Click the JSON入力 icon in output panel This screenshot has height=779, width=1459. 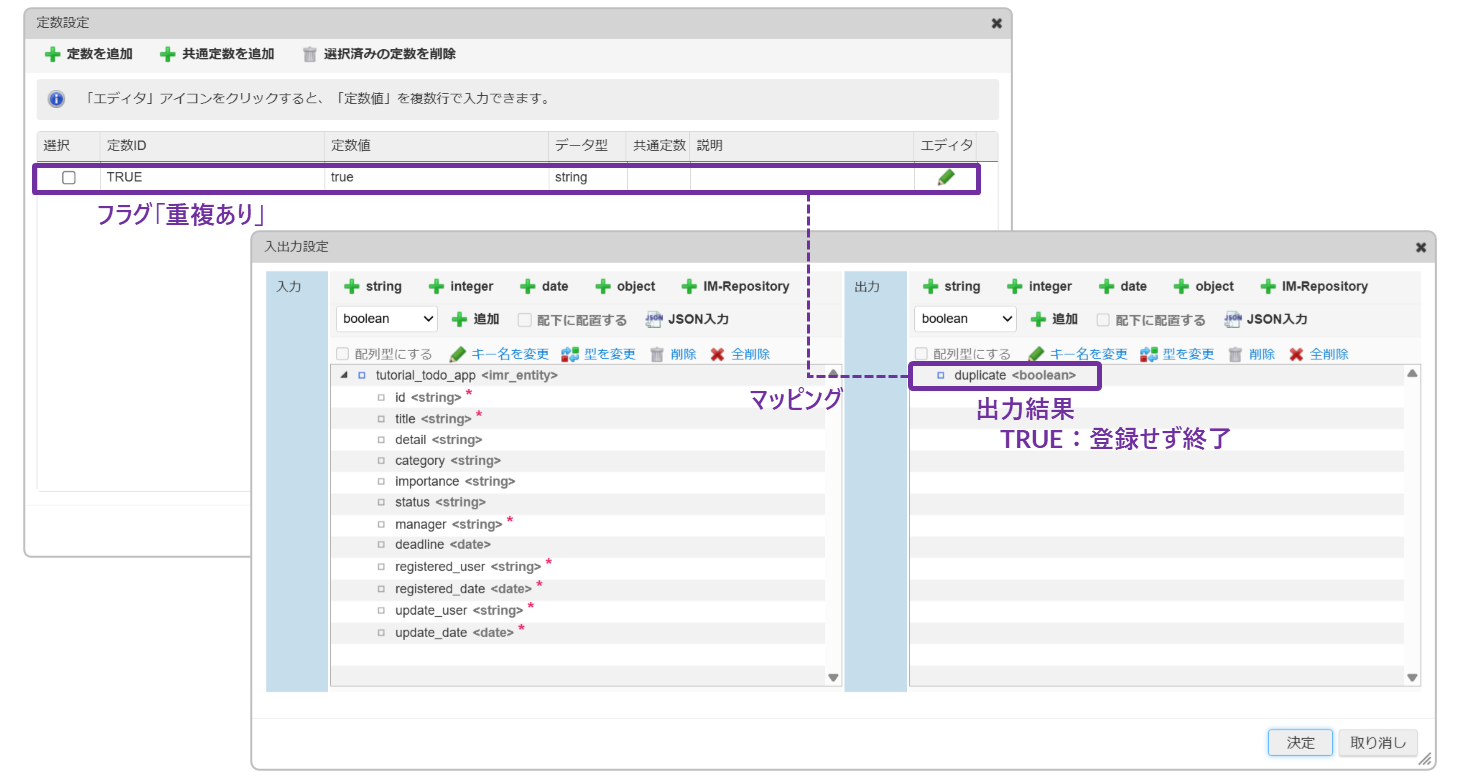(x=1233, y=319)
